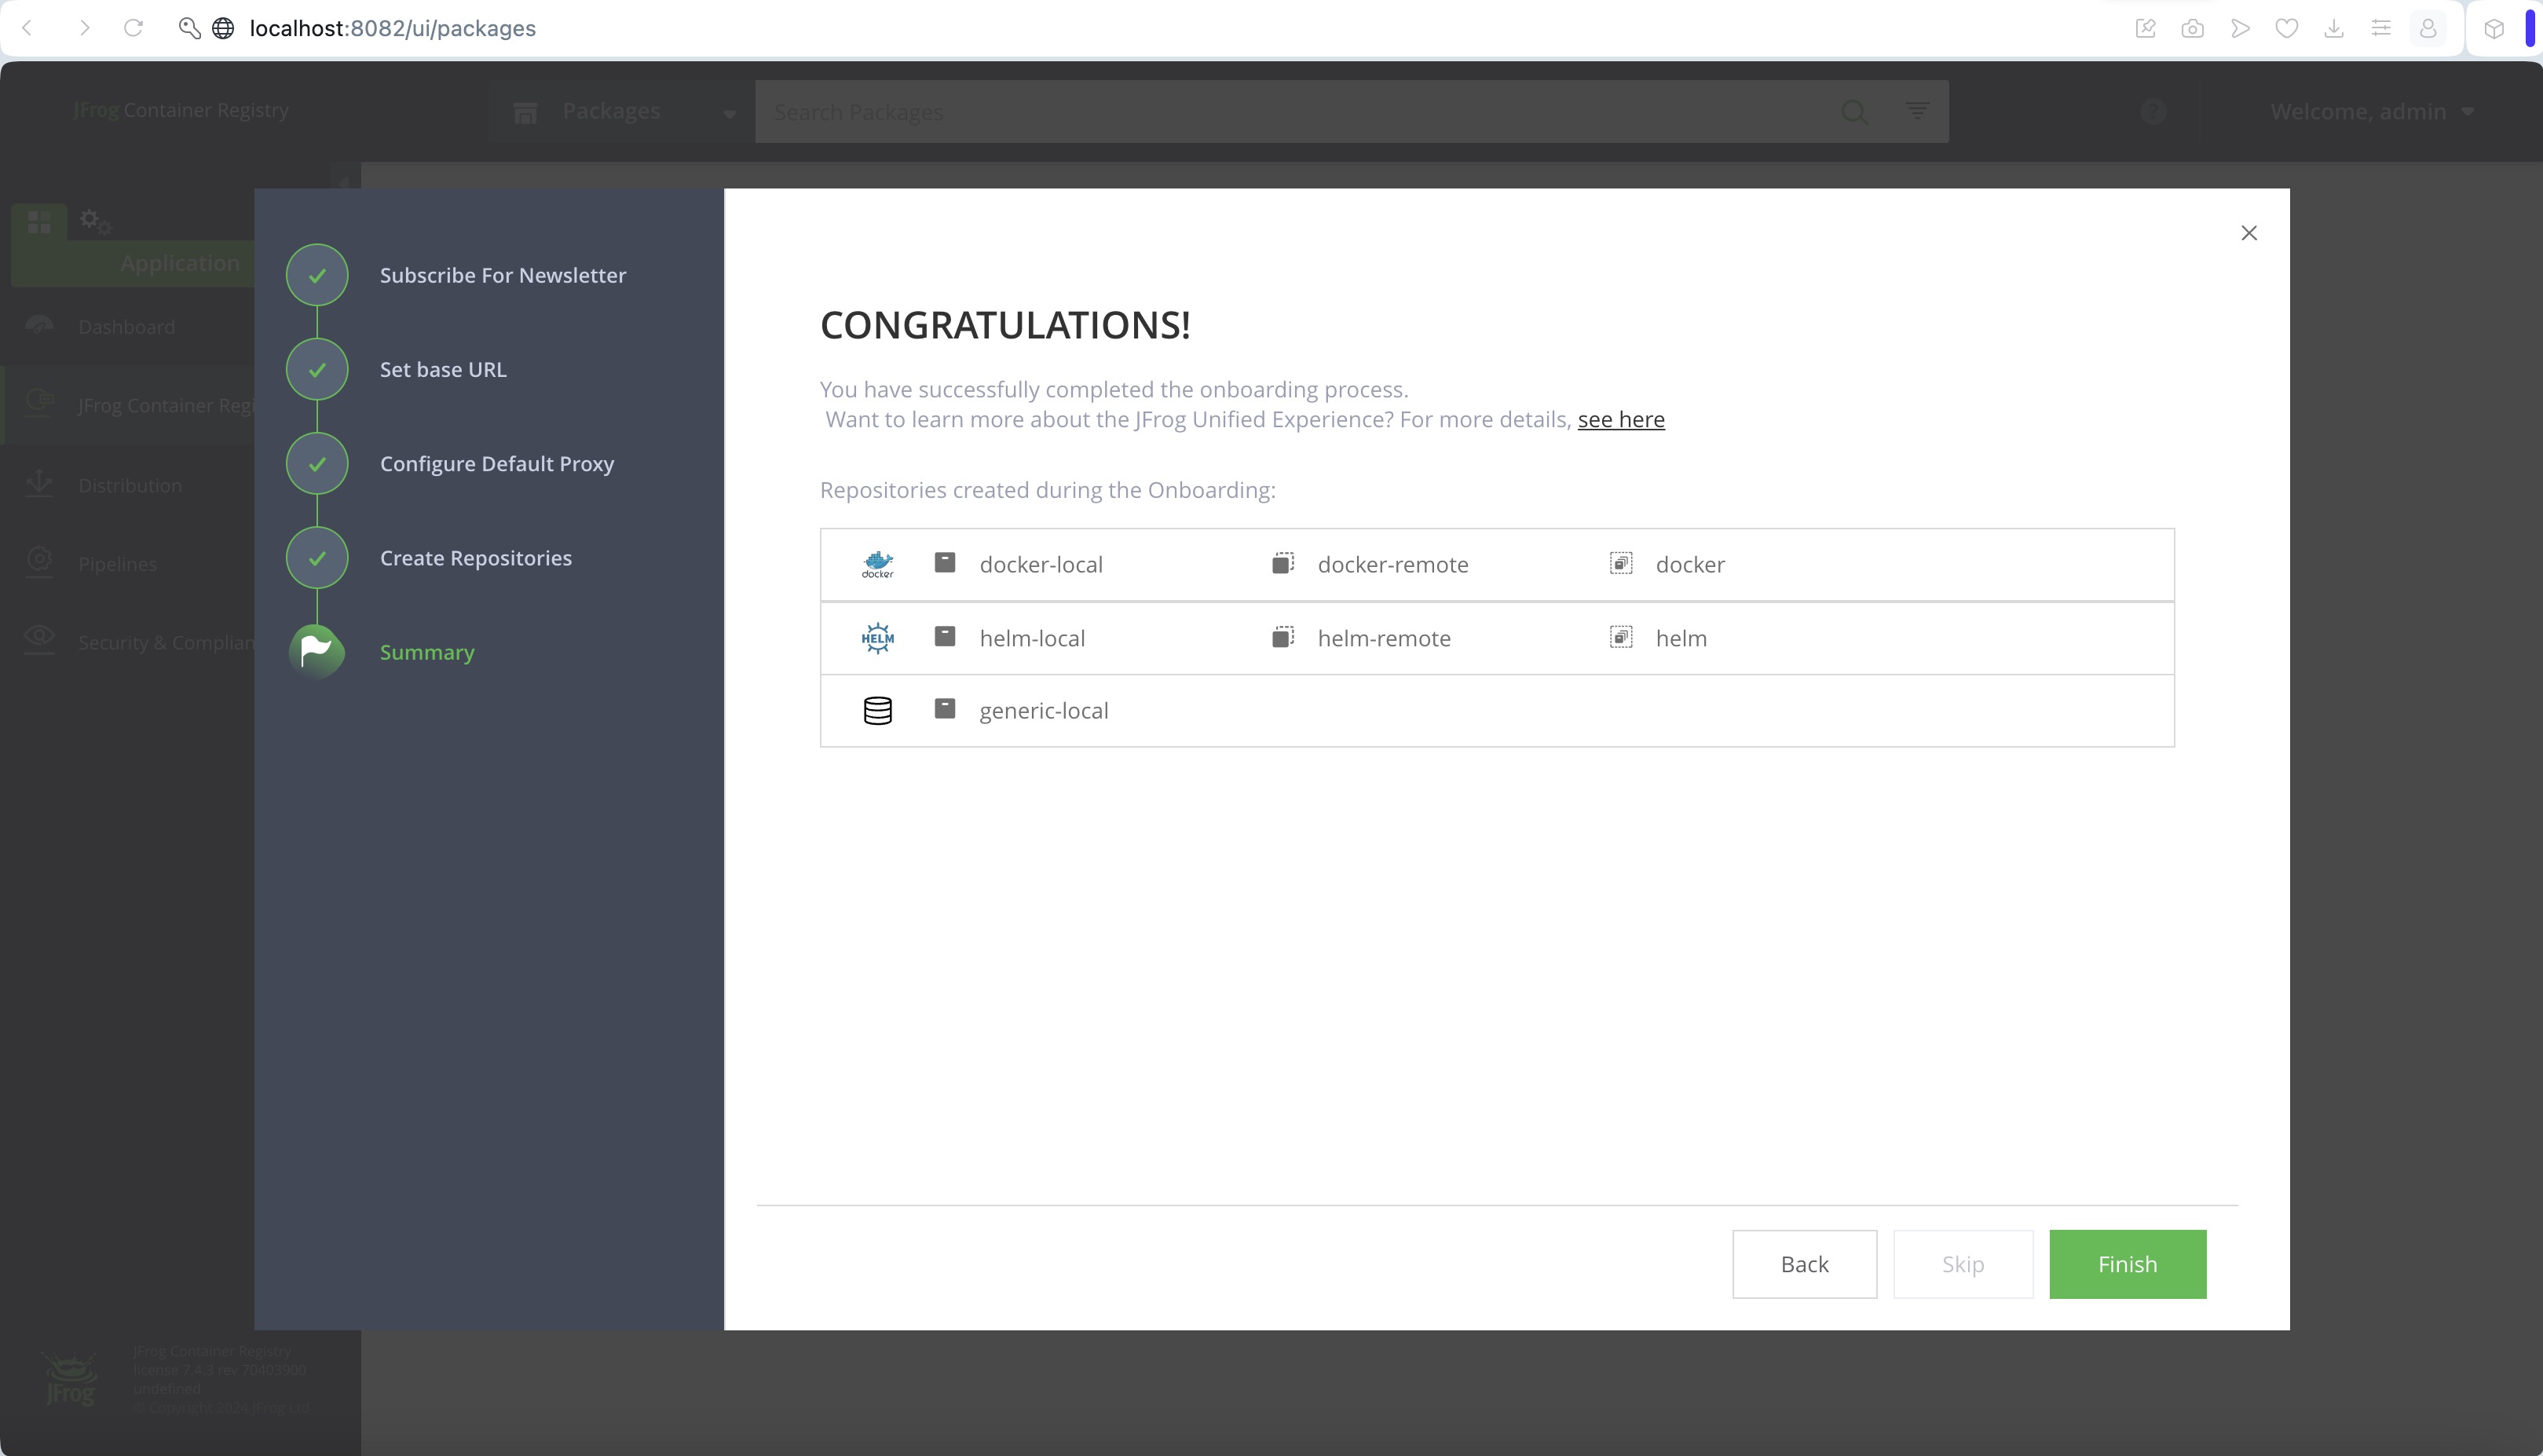Click the search magnifier icon in header
This screenshot has width=2543, height=1456.
[x=1853, y=111]
